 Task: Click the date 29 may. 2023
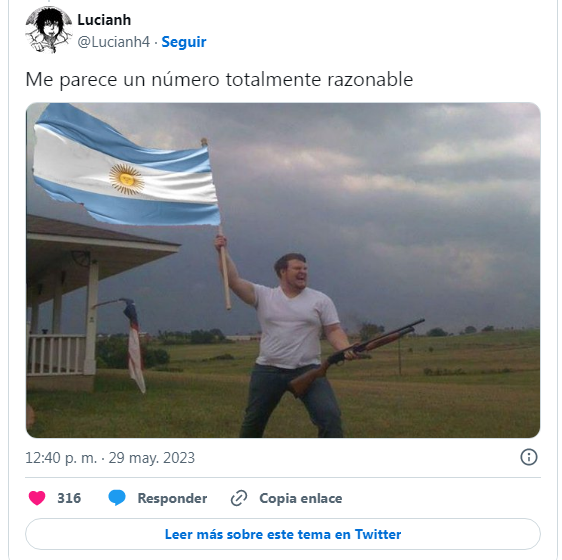152,458
